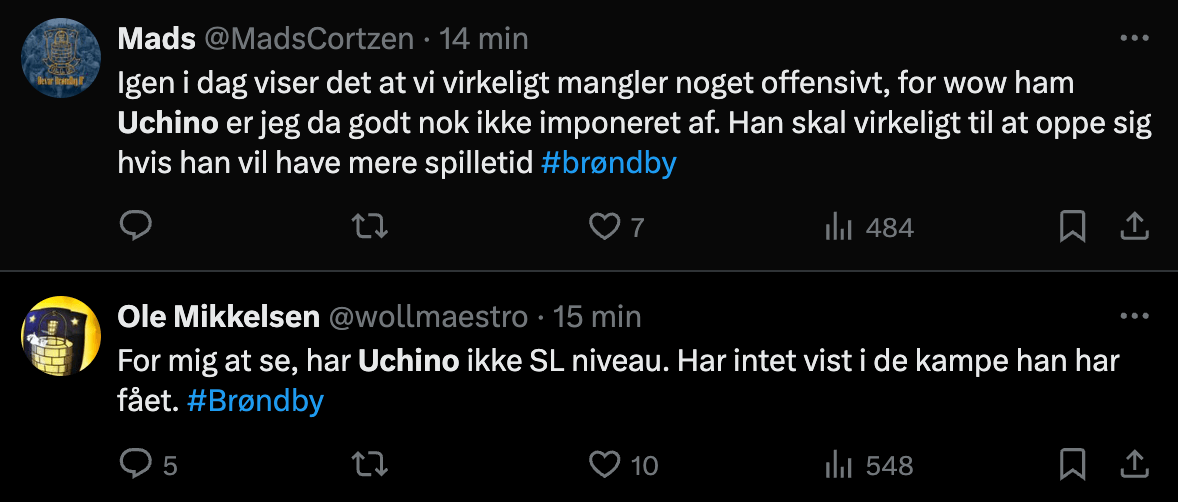This screenshot has width=1178, height=502.
Task: Share Mads's tweet via share icon
Action: 1134,226
